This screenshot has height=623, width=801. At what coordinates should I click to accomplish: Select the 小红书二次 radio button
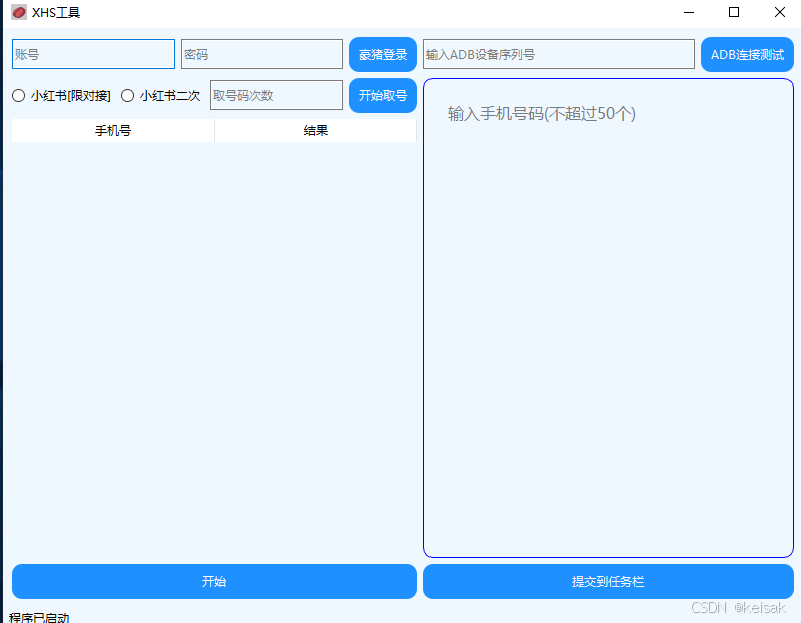(x=127, y=95)
